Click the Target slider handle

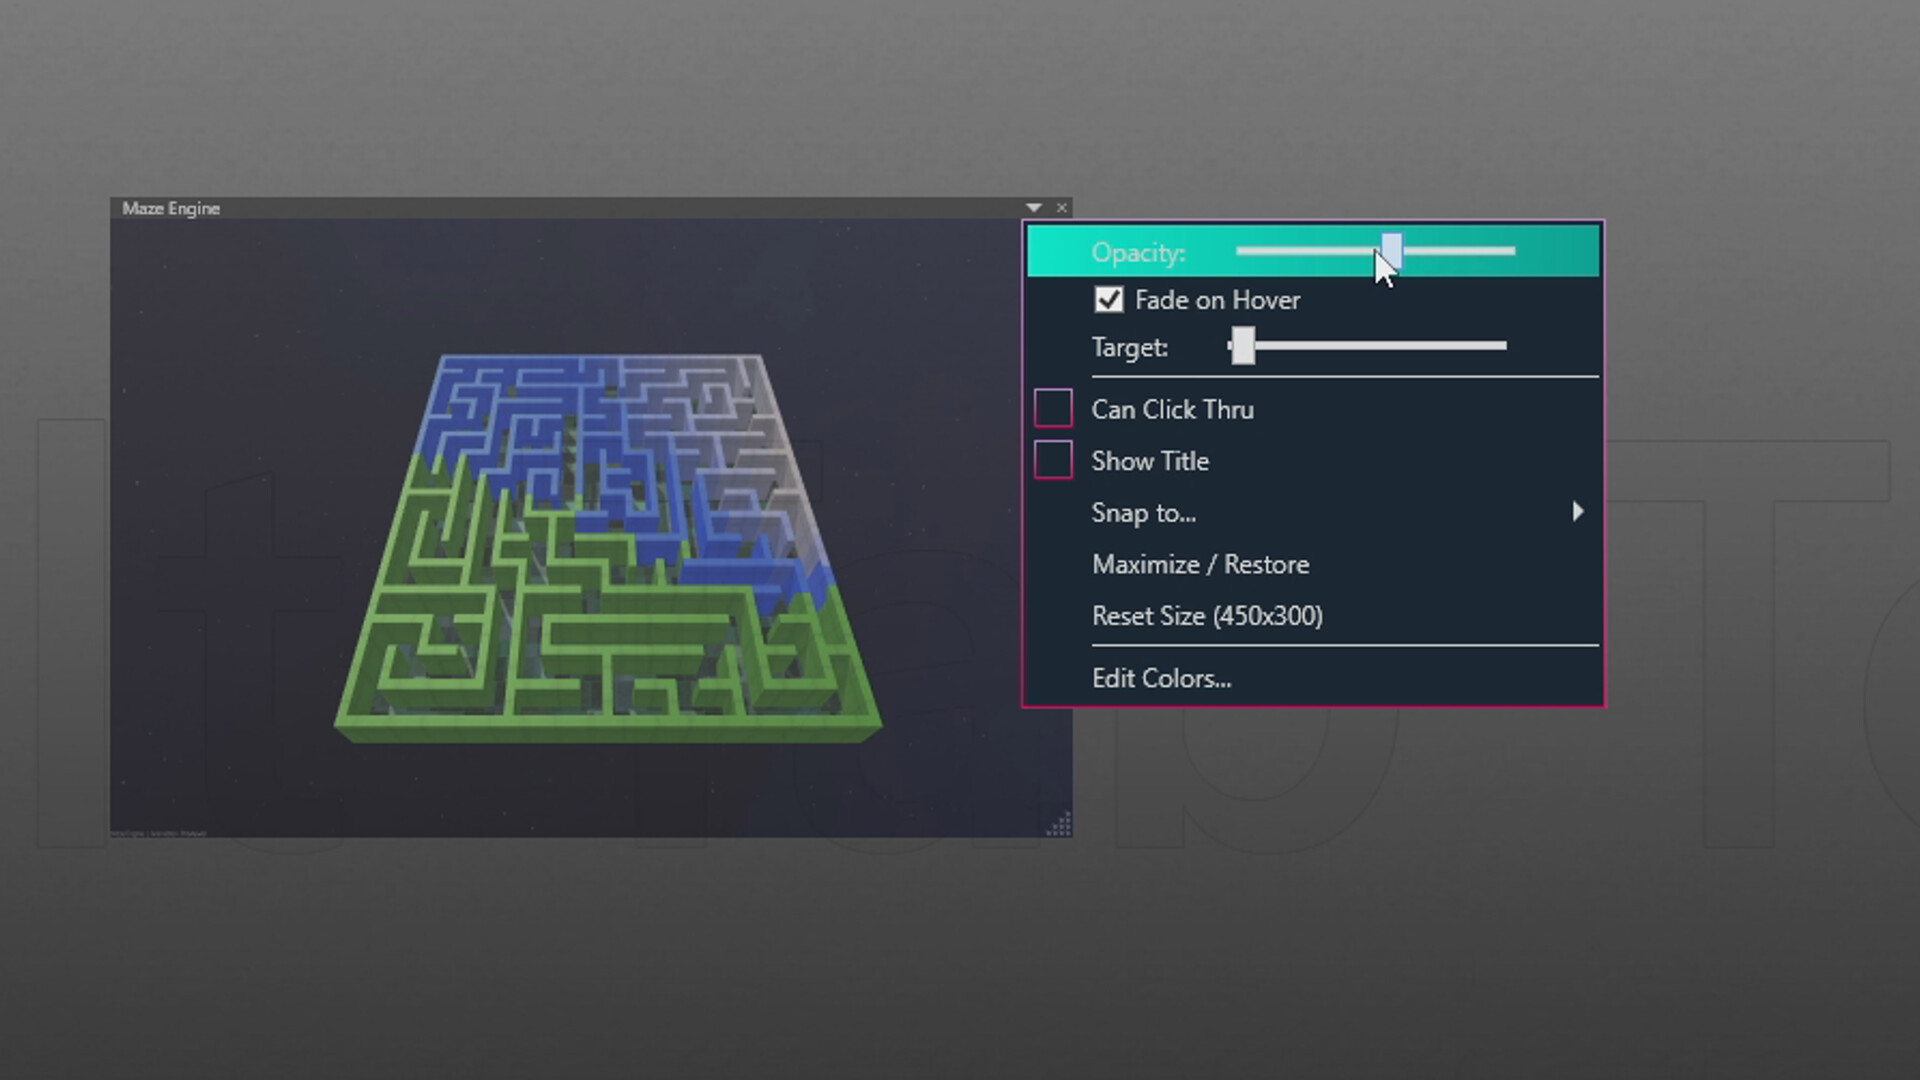pyautogui.click(x=1242, y=346)
